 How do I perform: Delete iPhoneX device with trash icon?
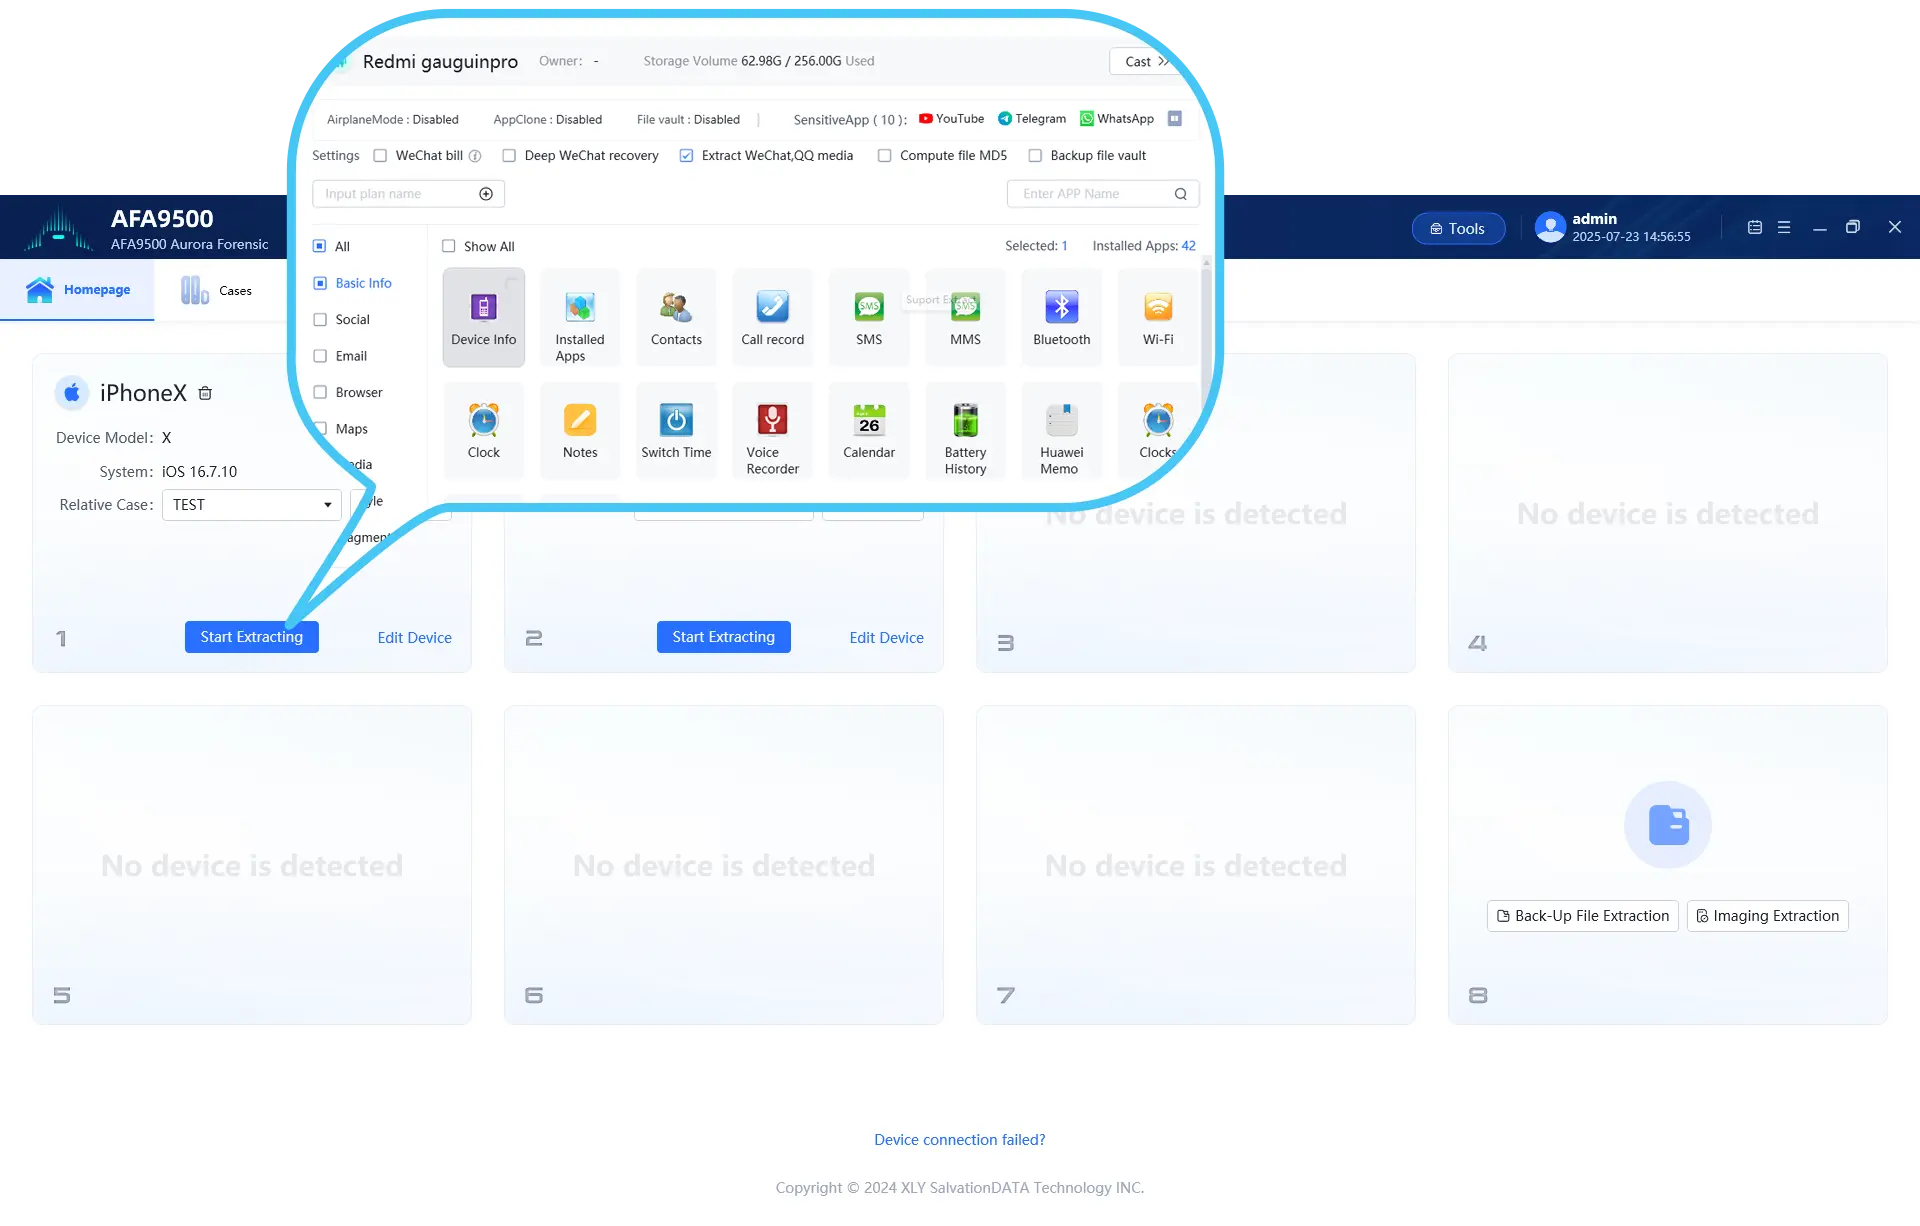tap(205, 393)
